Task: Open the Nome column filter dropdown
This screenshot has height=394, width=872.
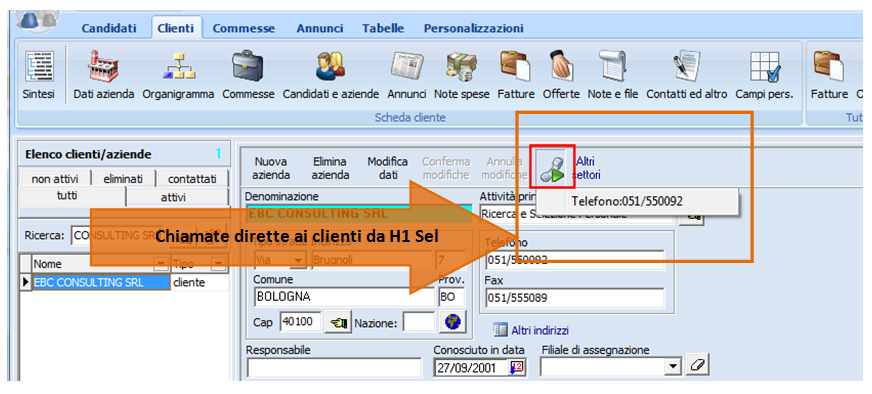Action: 162,263
